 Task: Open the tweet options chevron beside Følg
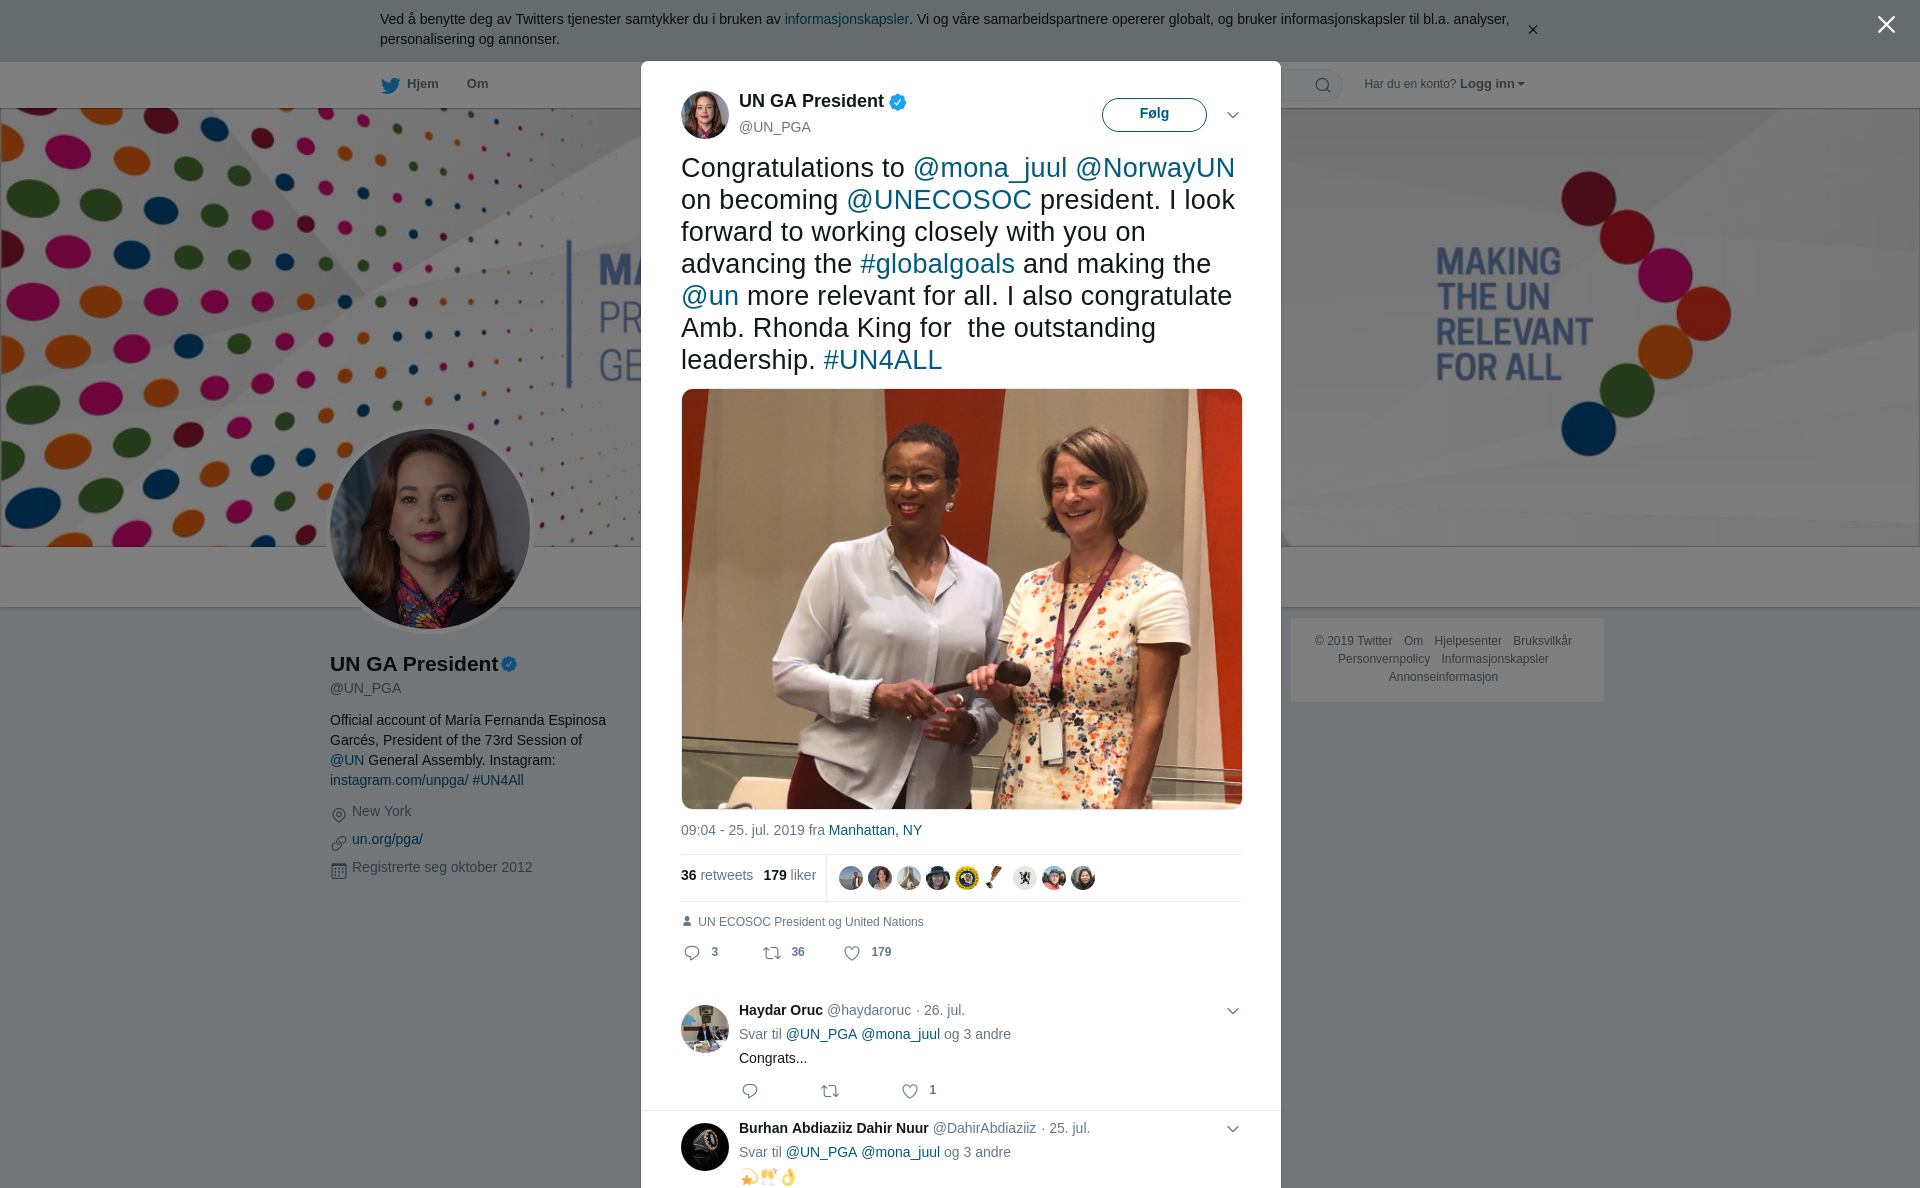coord(1233,115)
